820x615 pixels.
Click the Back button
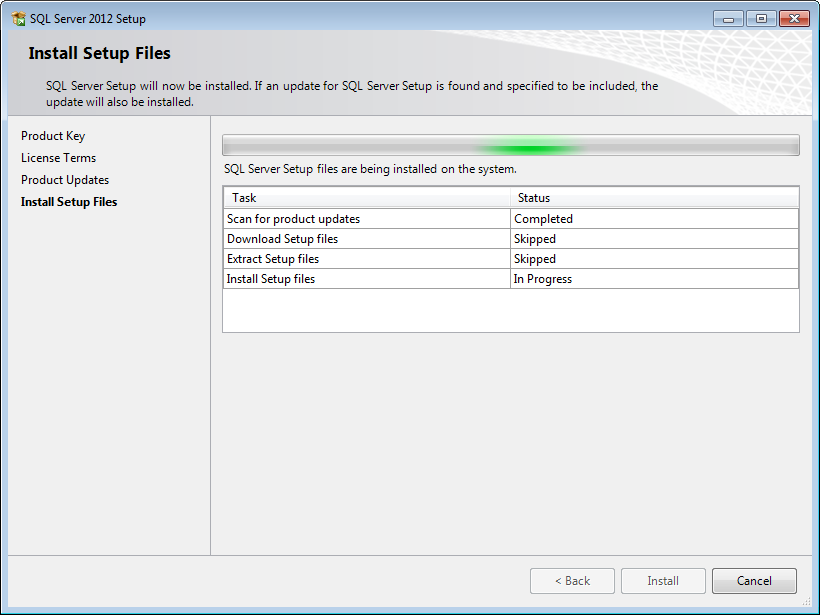(572, 581)
